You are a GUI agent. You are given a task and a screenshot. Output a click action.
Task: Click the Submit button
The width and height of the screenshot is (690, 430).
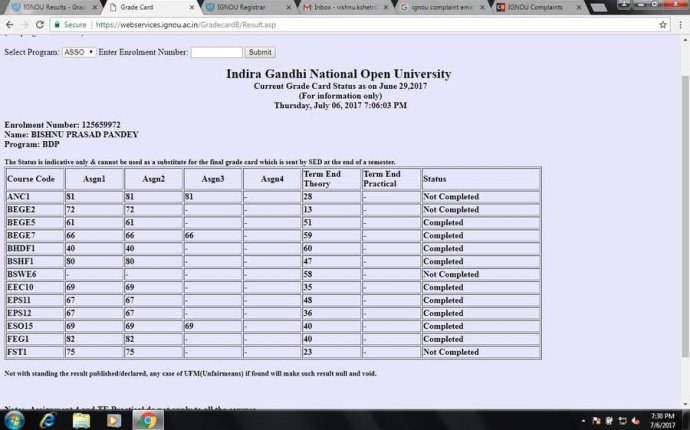[x=260, y=52]
